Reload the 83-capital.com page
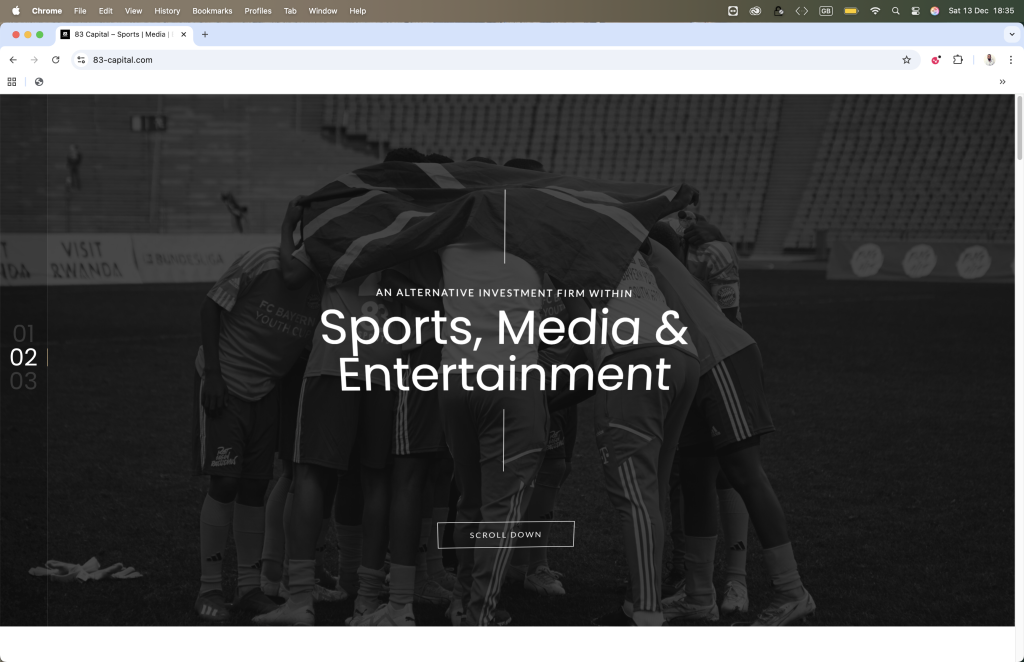This screenshot has width=1024, height=662. tap(56, 60)
